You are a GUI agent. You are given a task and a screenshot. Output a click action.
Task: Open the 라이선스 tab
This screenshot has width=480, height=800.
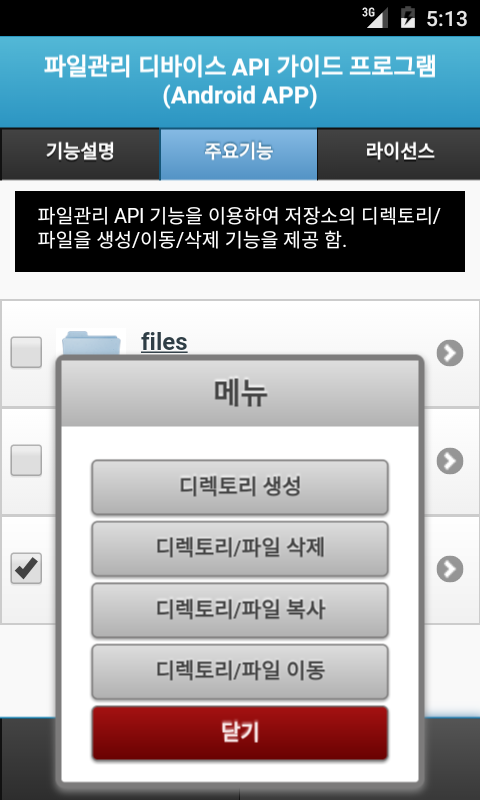pos(399,154)
